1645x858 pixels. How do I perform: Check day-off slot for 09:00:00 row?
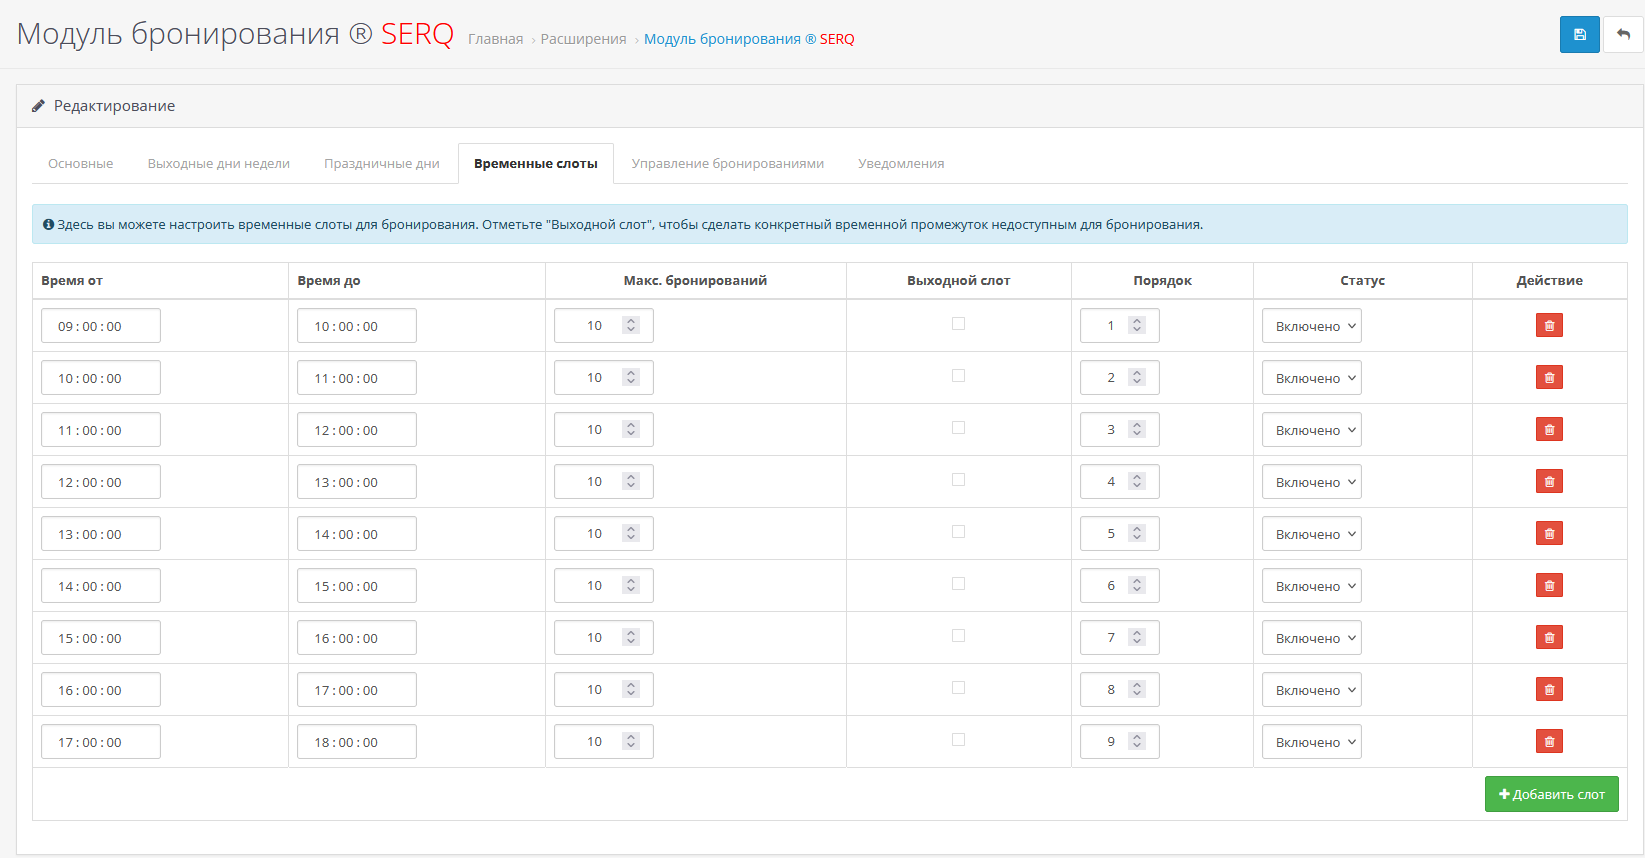point(958,324)
